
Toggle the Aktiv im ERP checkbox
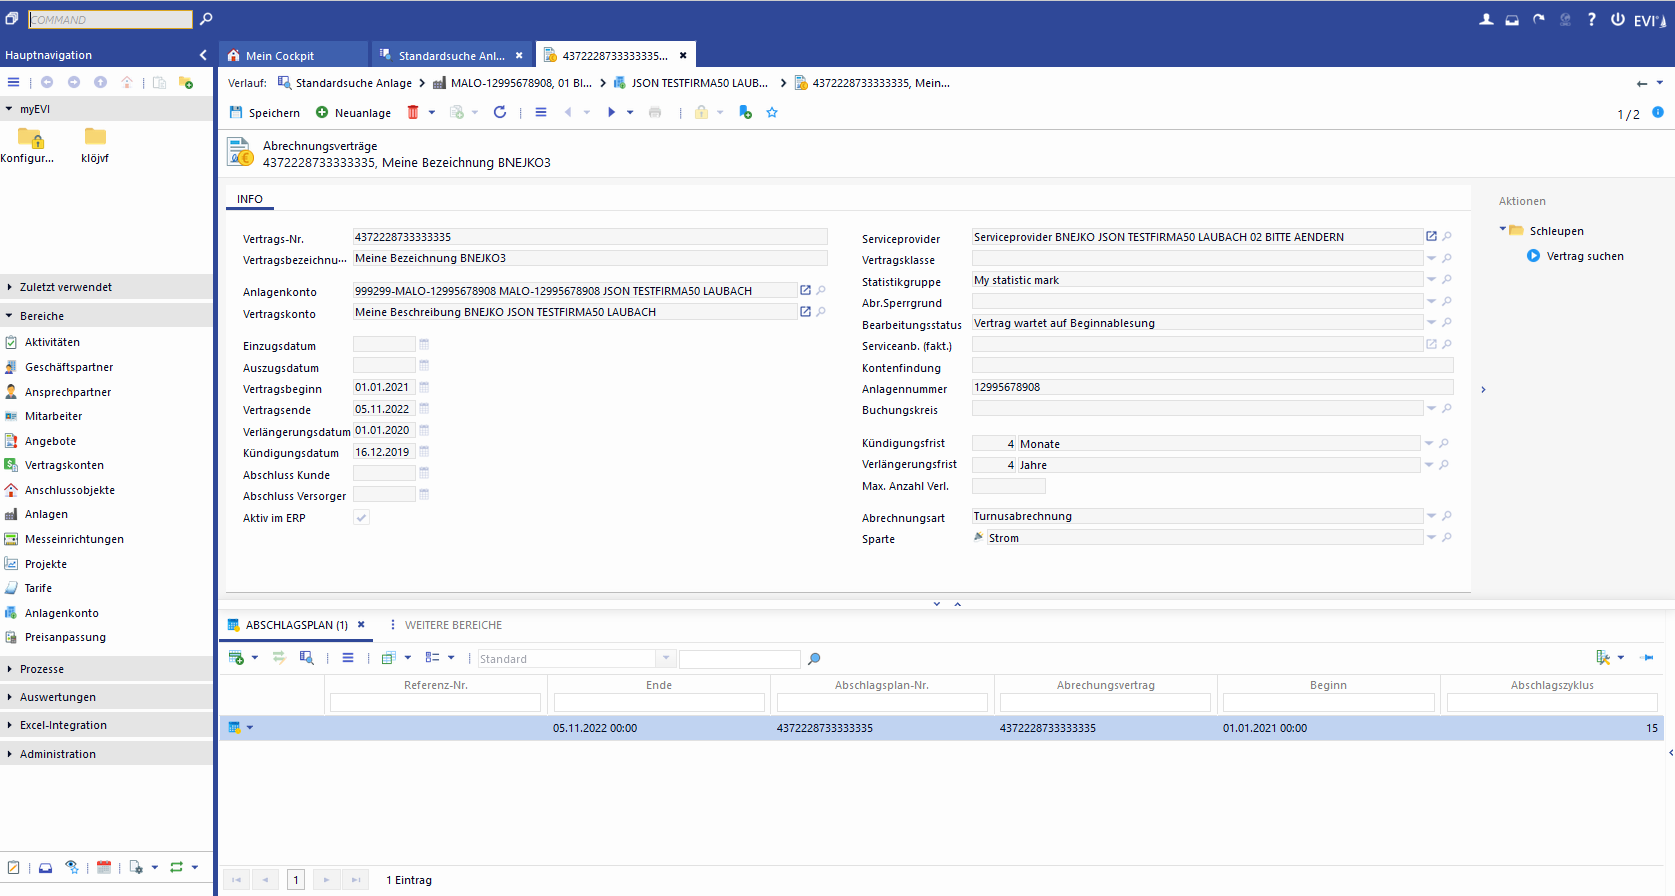click(x=362, y=518)
